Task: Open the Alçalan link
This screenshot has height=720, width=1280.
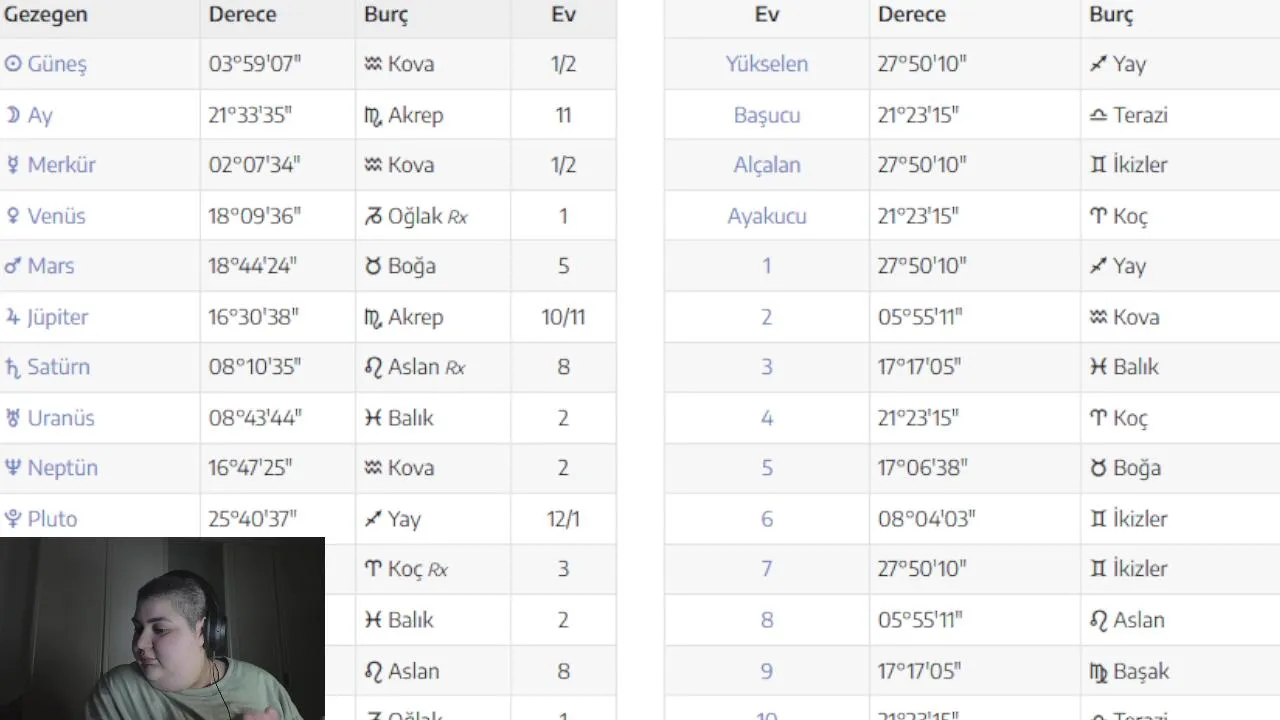Action: tap(767, 165)
